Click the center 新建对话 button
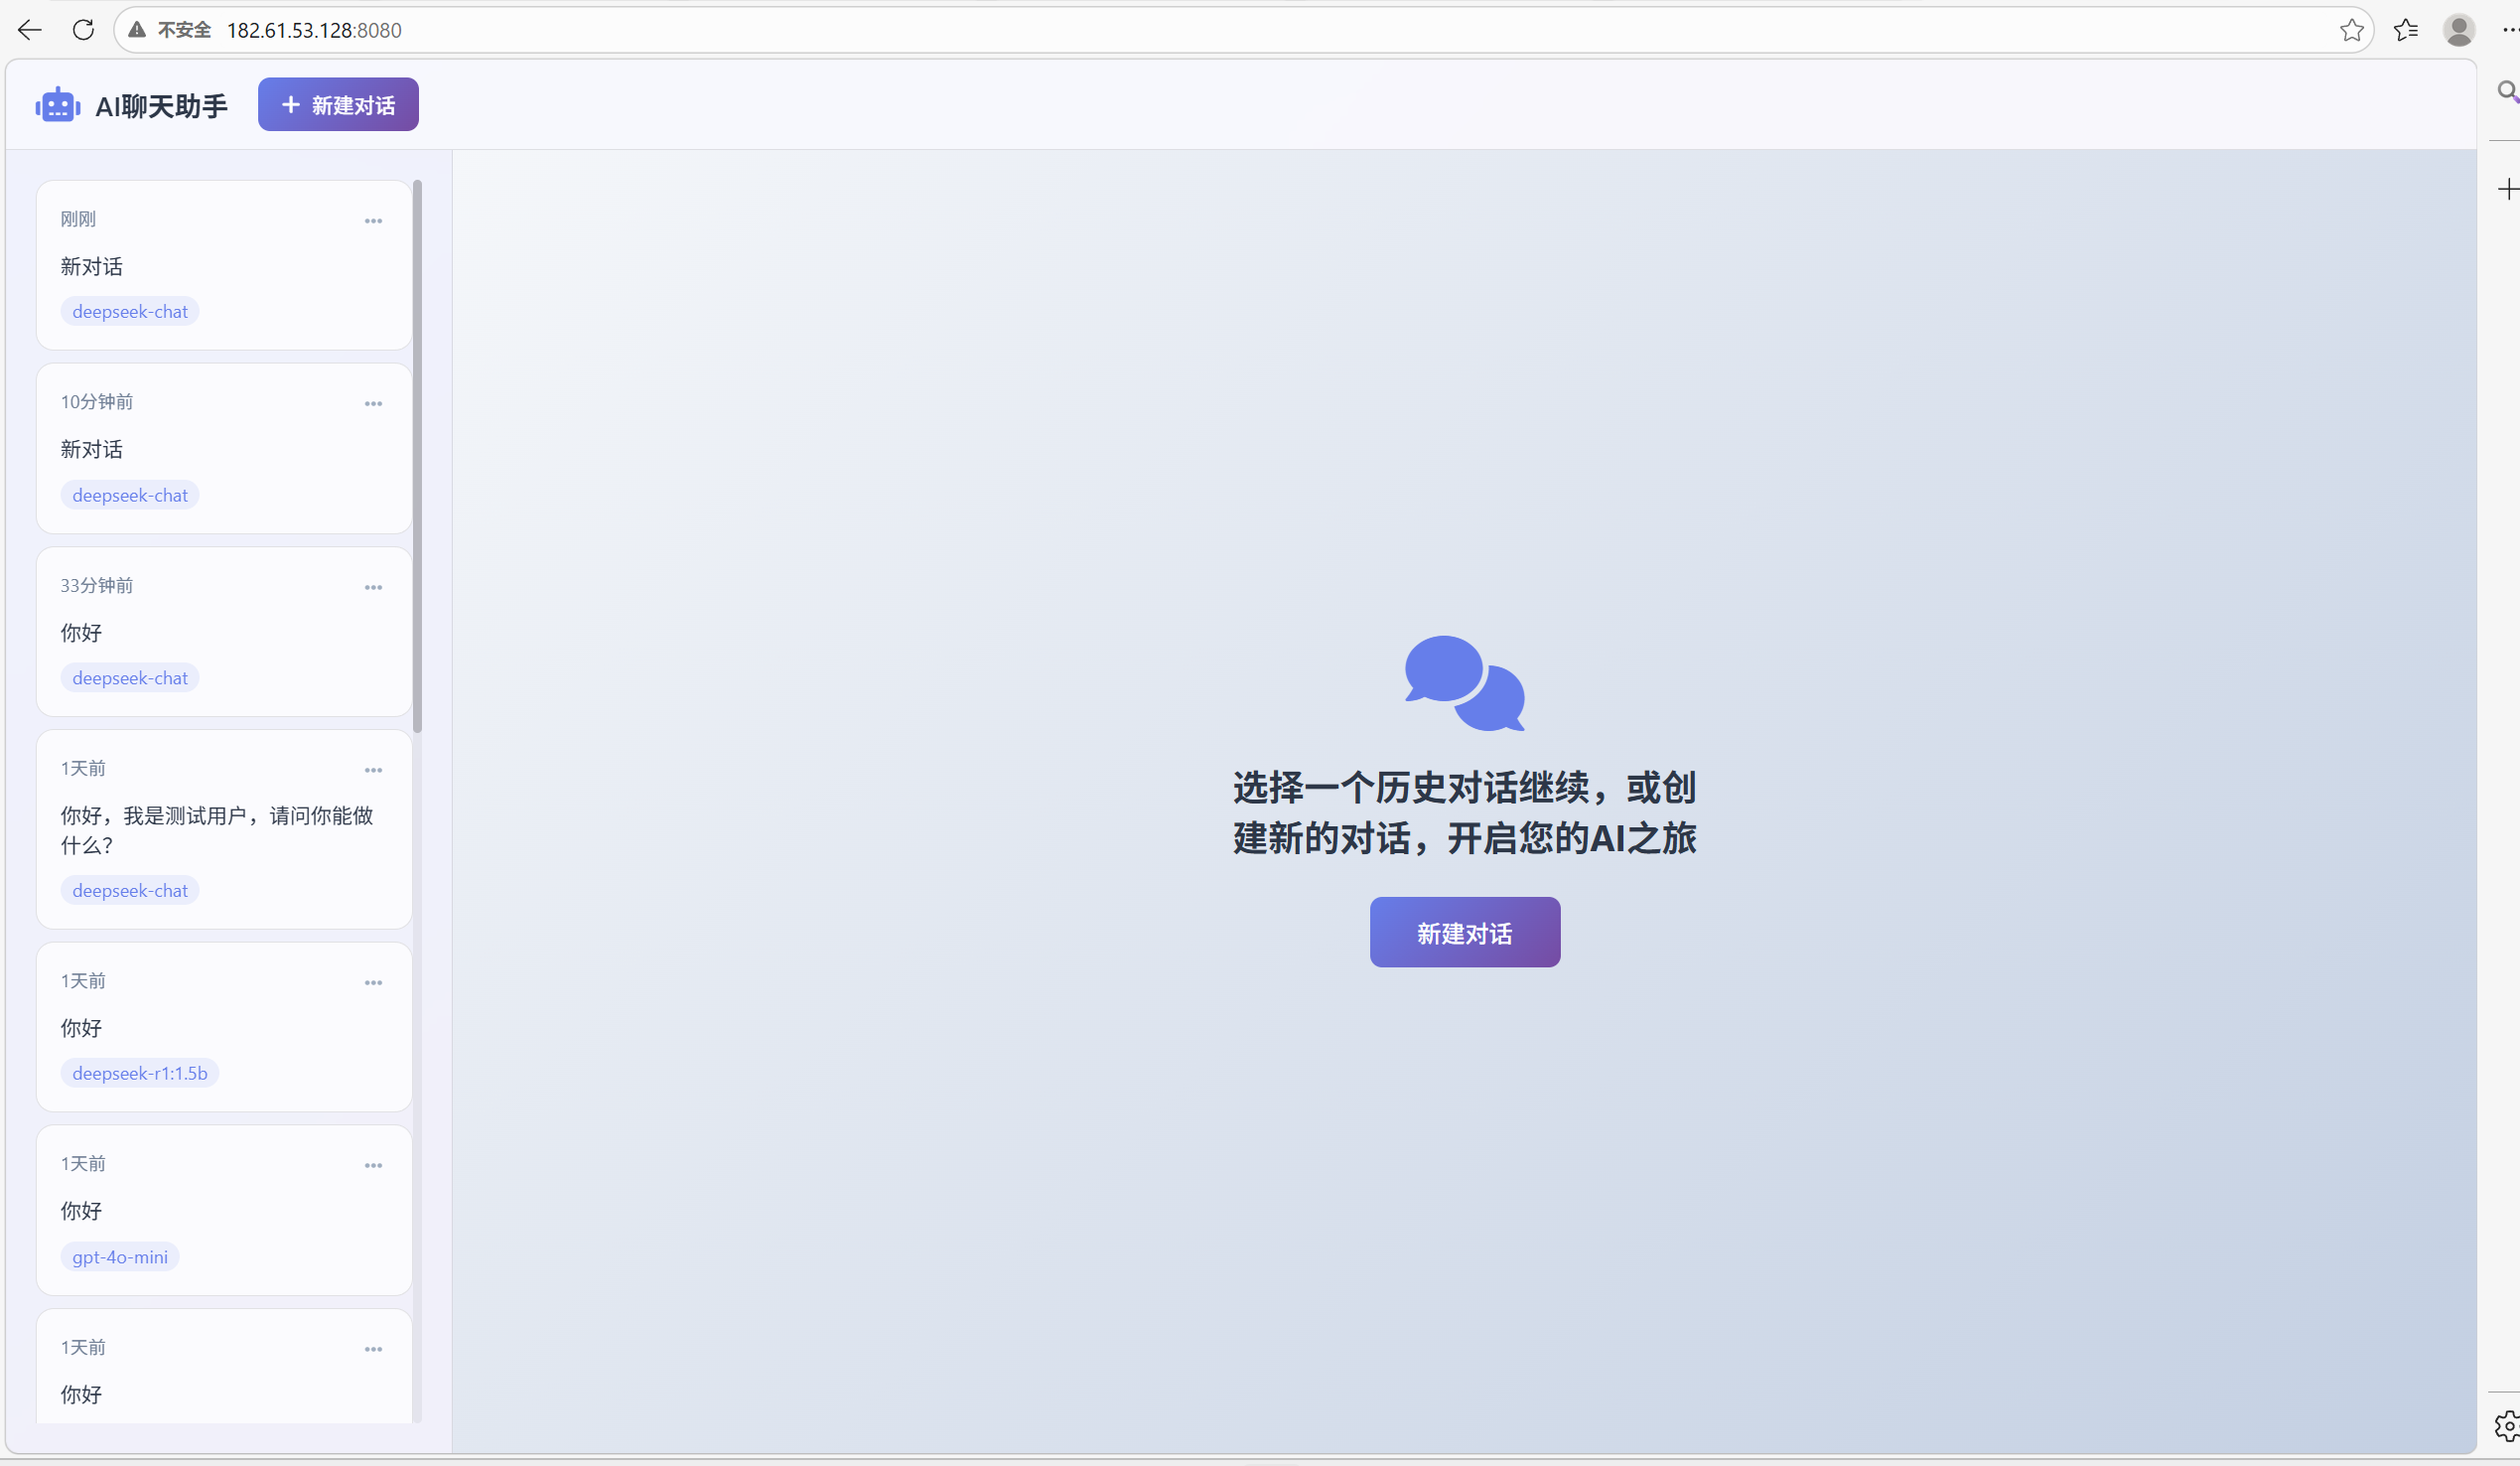 (x=1464, y=933)
